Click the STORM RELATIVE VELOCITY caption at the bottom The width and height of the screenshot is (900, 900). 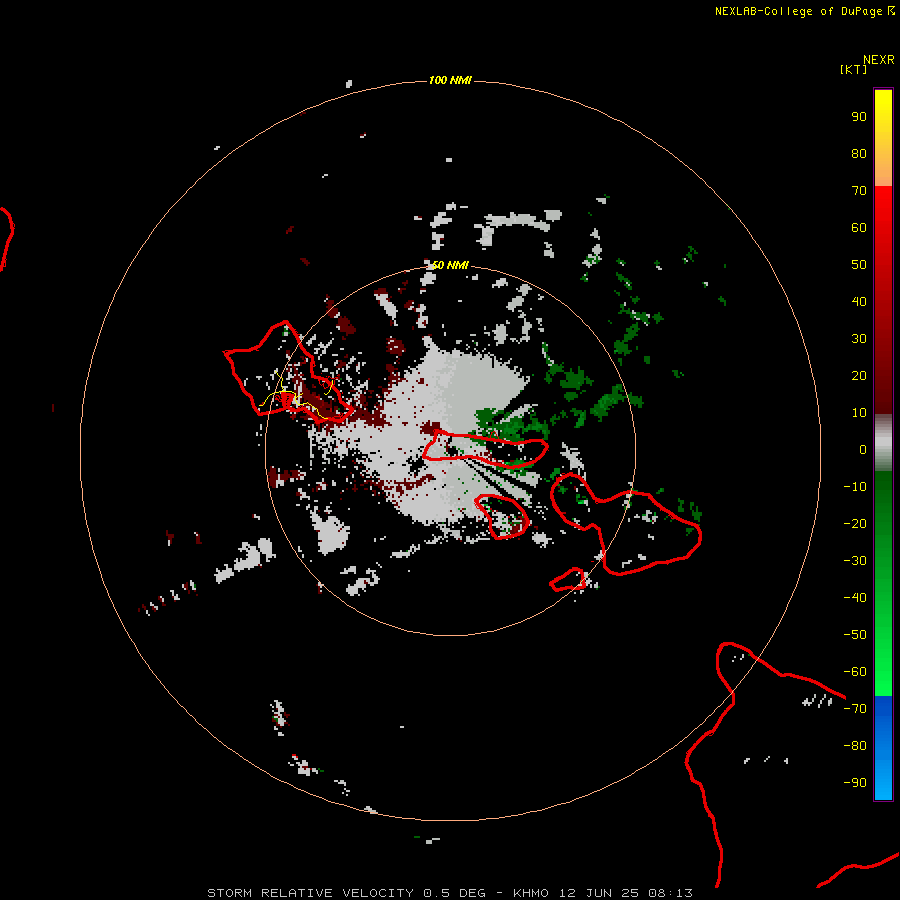[x=450, y=893]
